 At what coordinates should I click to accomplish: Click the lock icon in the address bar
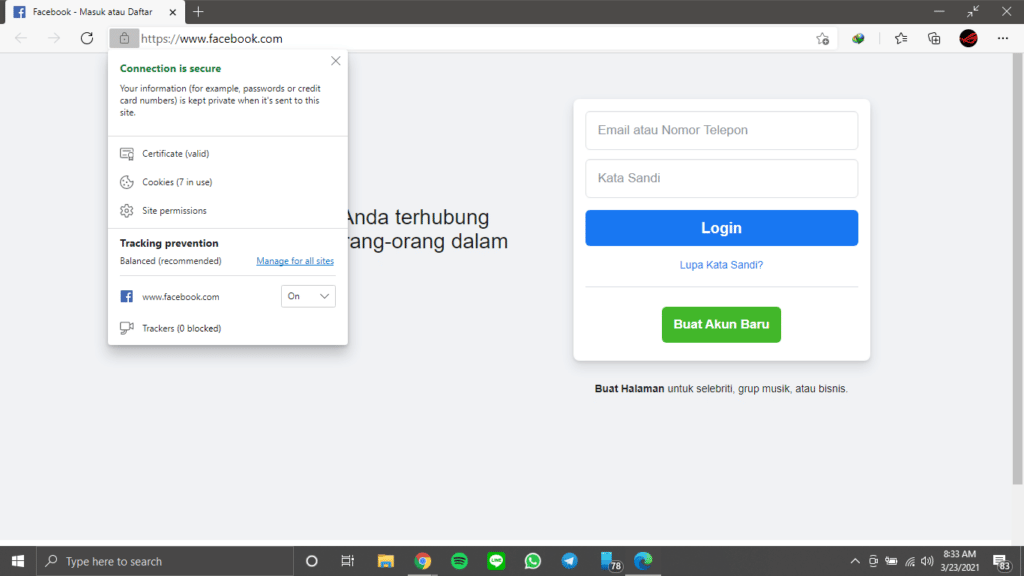click(x=124, y=38)
